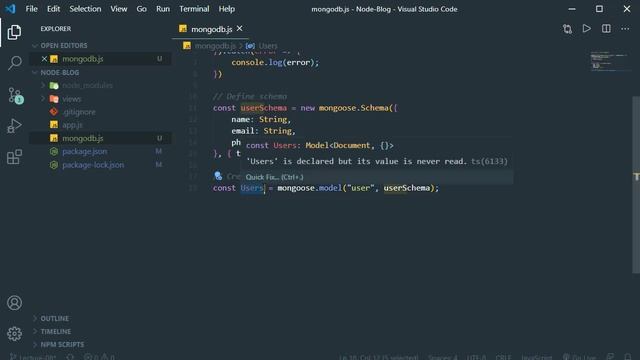Open package-lock.json in the file tree
The width and height of the screenshot is (640, 360).
click(93, 165)
